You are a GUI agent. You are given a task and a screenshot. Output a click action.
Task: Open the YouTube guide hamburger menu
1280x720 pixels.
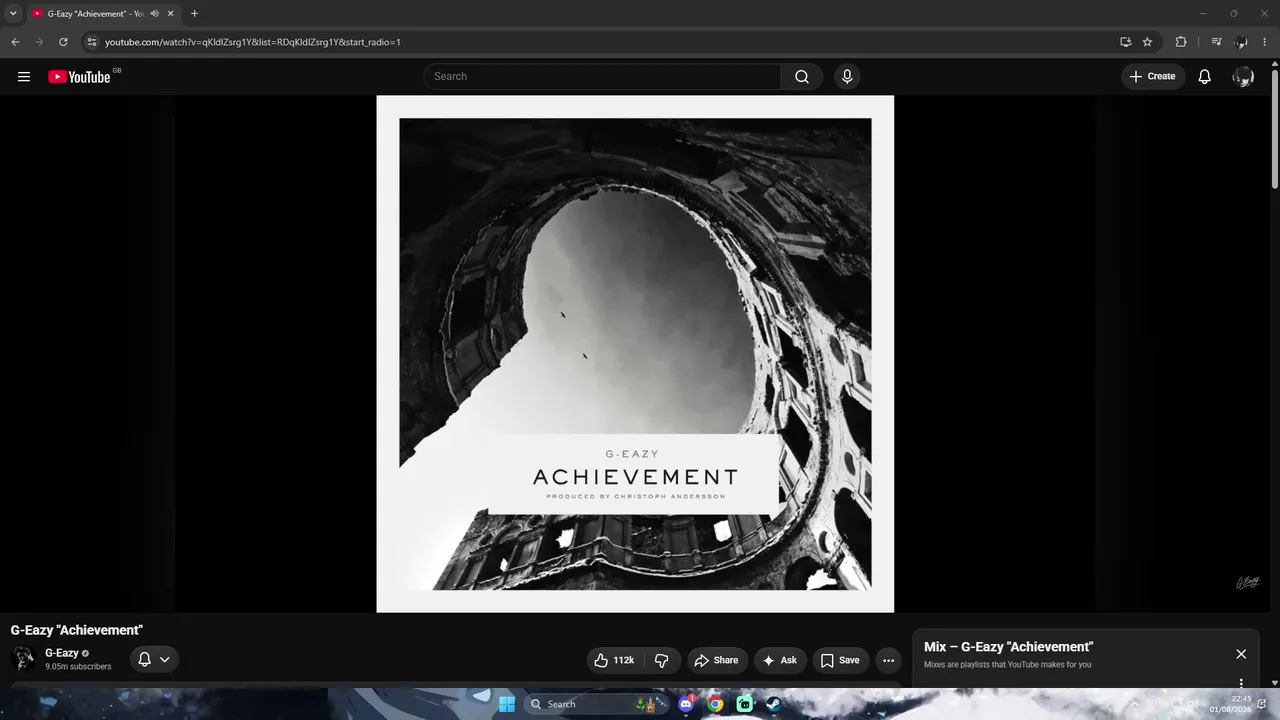[24, 77]
